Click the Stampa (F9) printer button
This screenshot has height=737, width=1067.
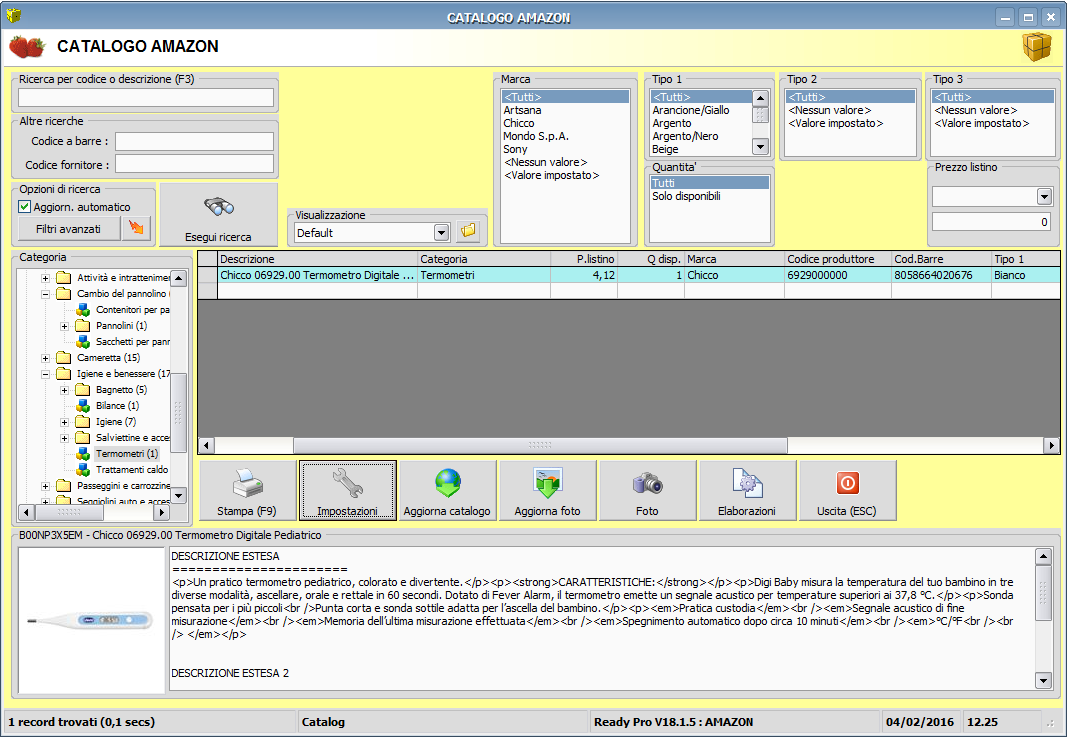point(247,491)
